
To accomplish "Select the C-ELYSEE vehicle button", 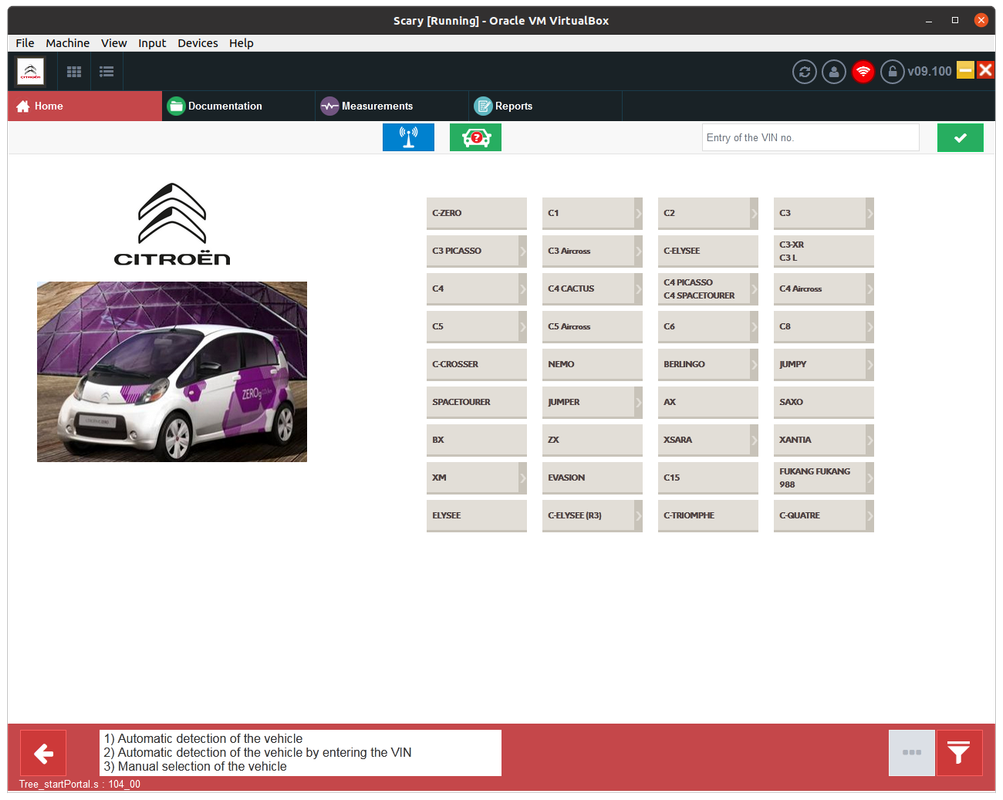I will point(707,251).
